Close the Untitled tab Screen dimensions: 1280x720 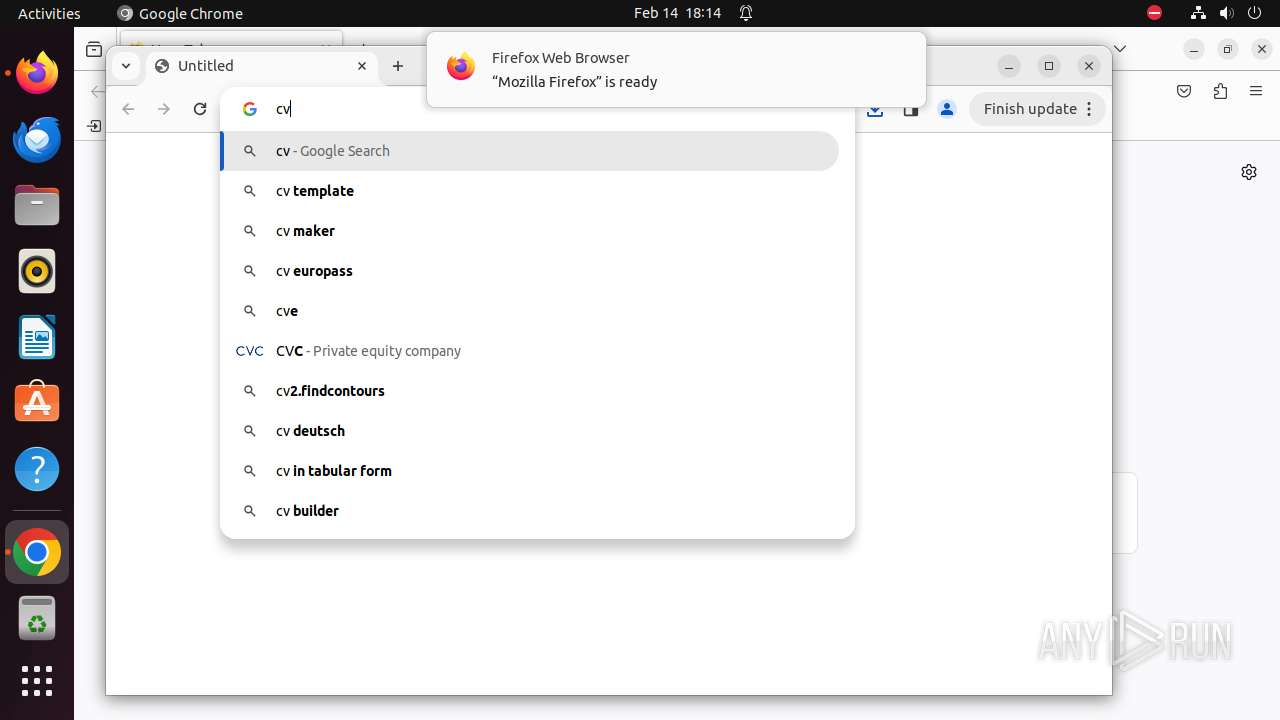pyautogui.click(x=362, y=66)
